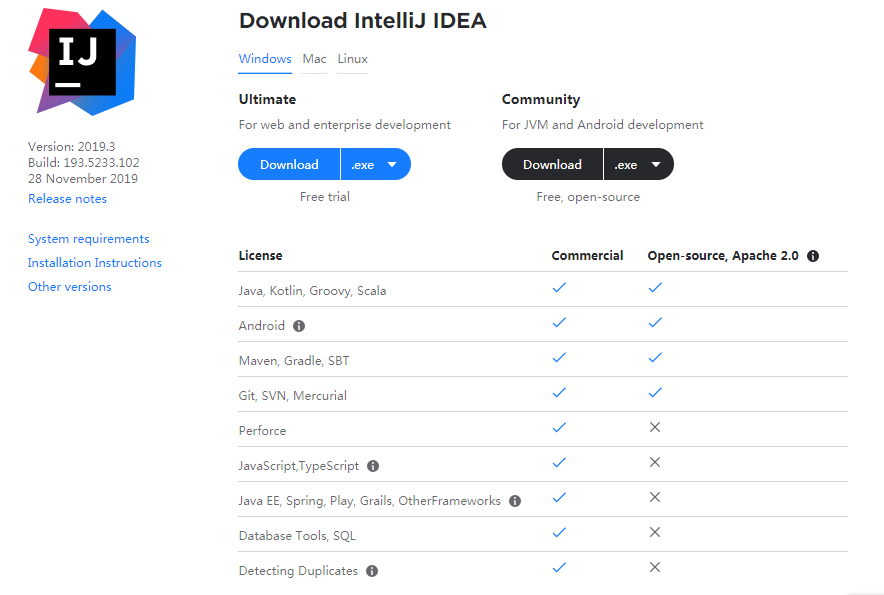Open the Release notes link
The width and height of the screenshot is (884, 595).
coord(67,199)
